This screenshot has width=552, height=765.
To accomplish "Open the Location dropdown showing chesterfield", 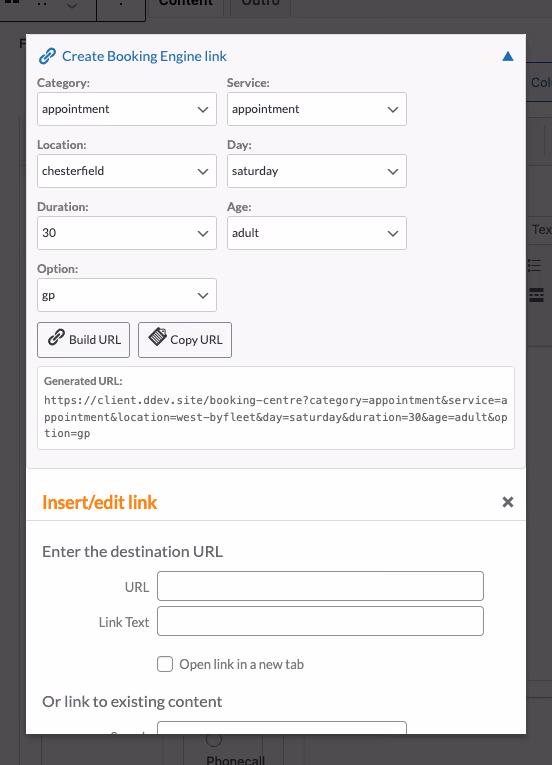I will (127, 171).
